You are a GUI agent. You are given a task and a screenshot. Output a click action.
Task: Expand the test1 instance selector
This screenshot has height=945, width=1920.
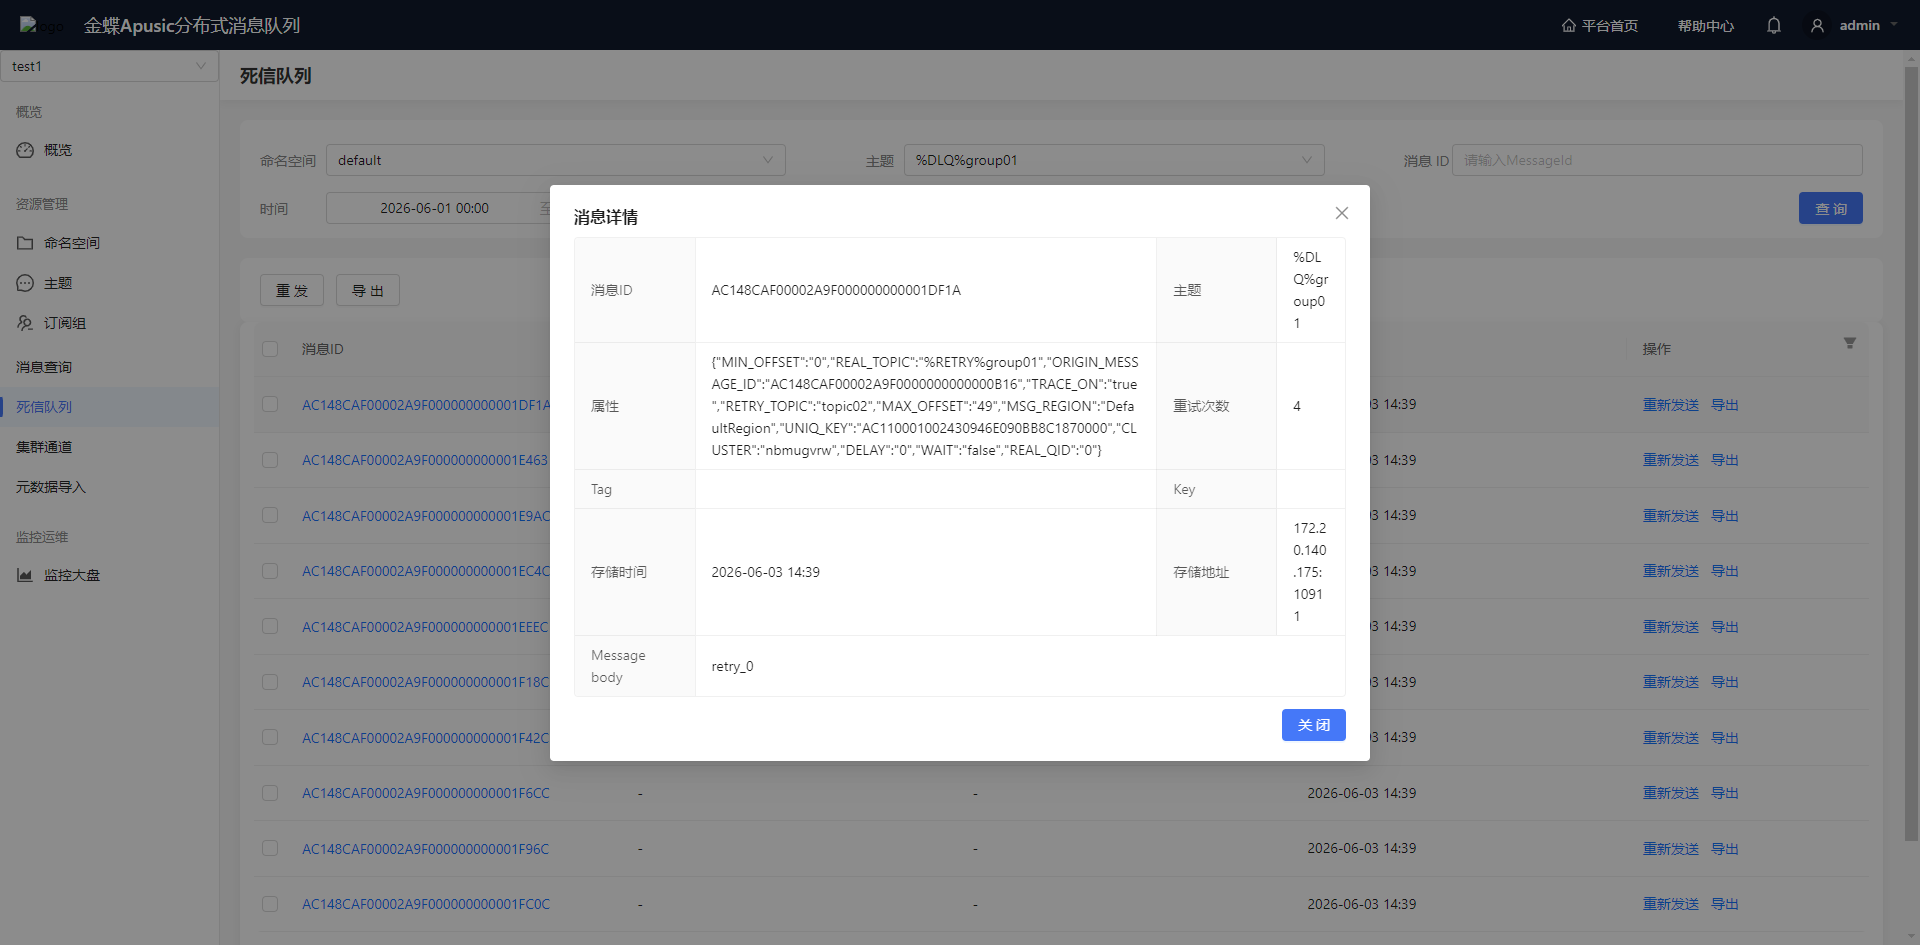109,66
